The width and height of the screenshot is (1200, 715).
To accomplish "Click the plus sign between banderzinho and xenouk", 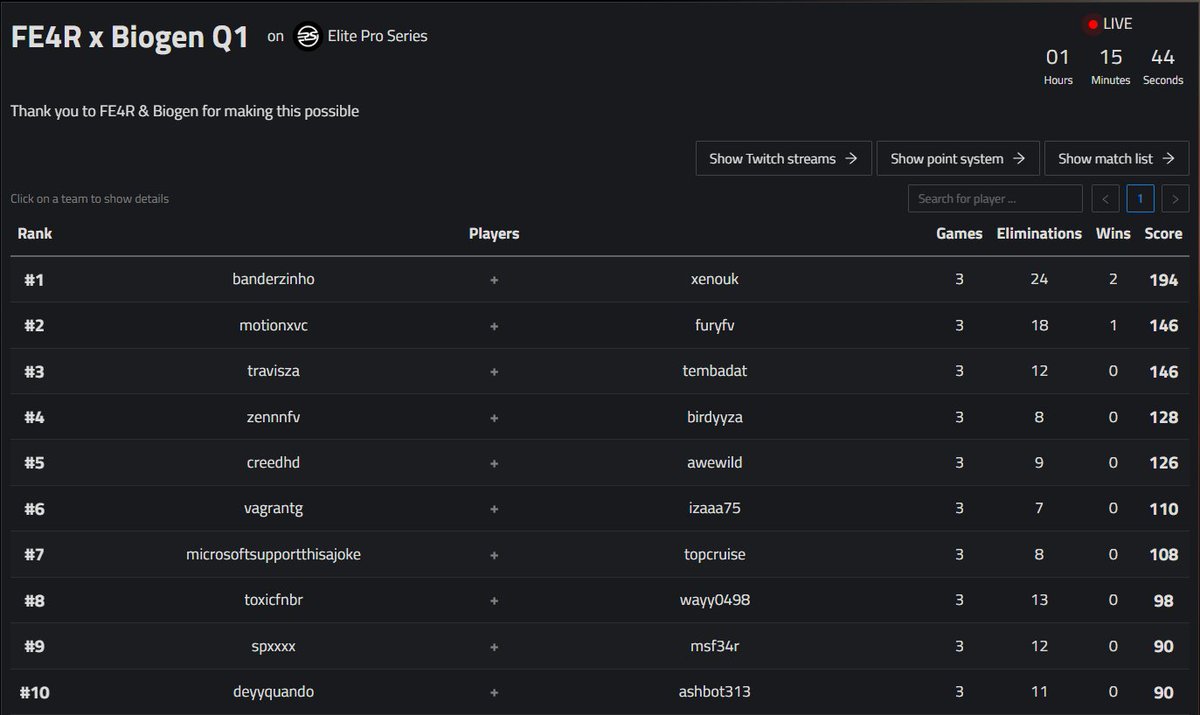I will click(494, 280).
